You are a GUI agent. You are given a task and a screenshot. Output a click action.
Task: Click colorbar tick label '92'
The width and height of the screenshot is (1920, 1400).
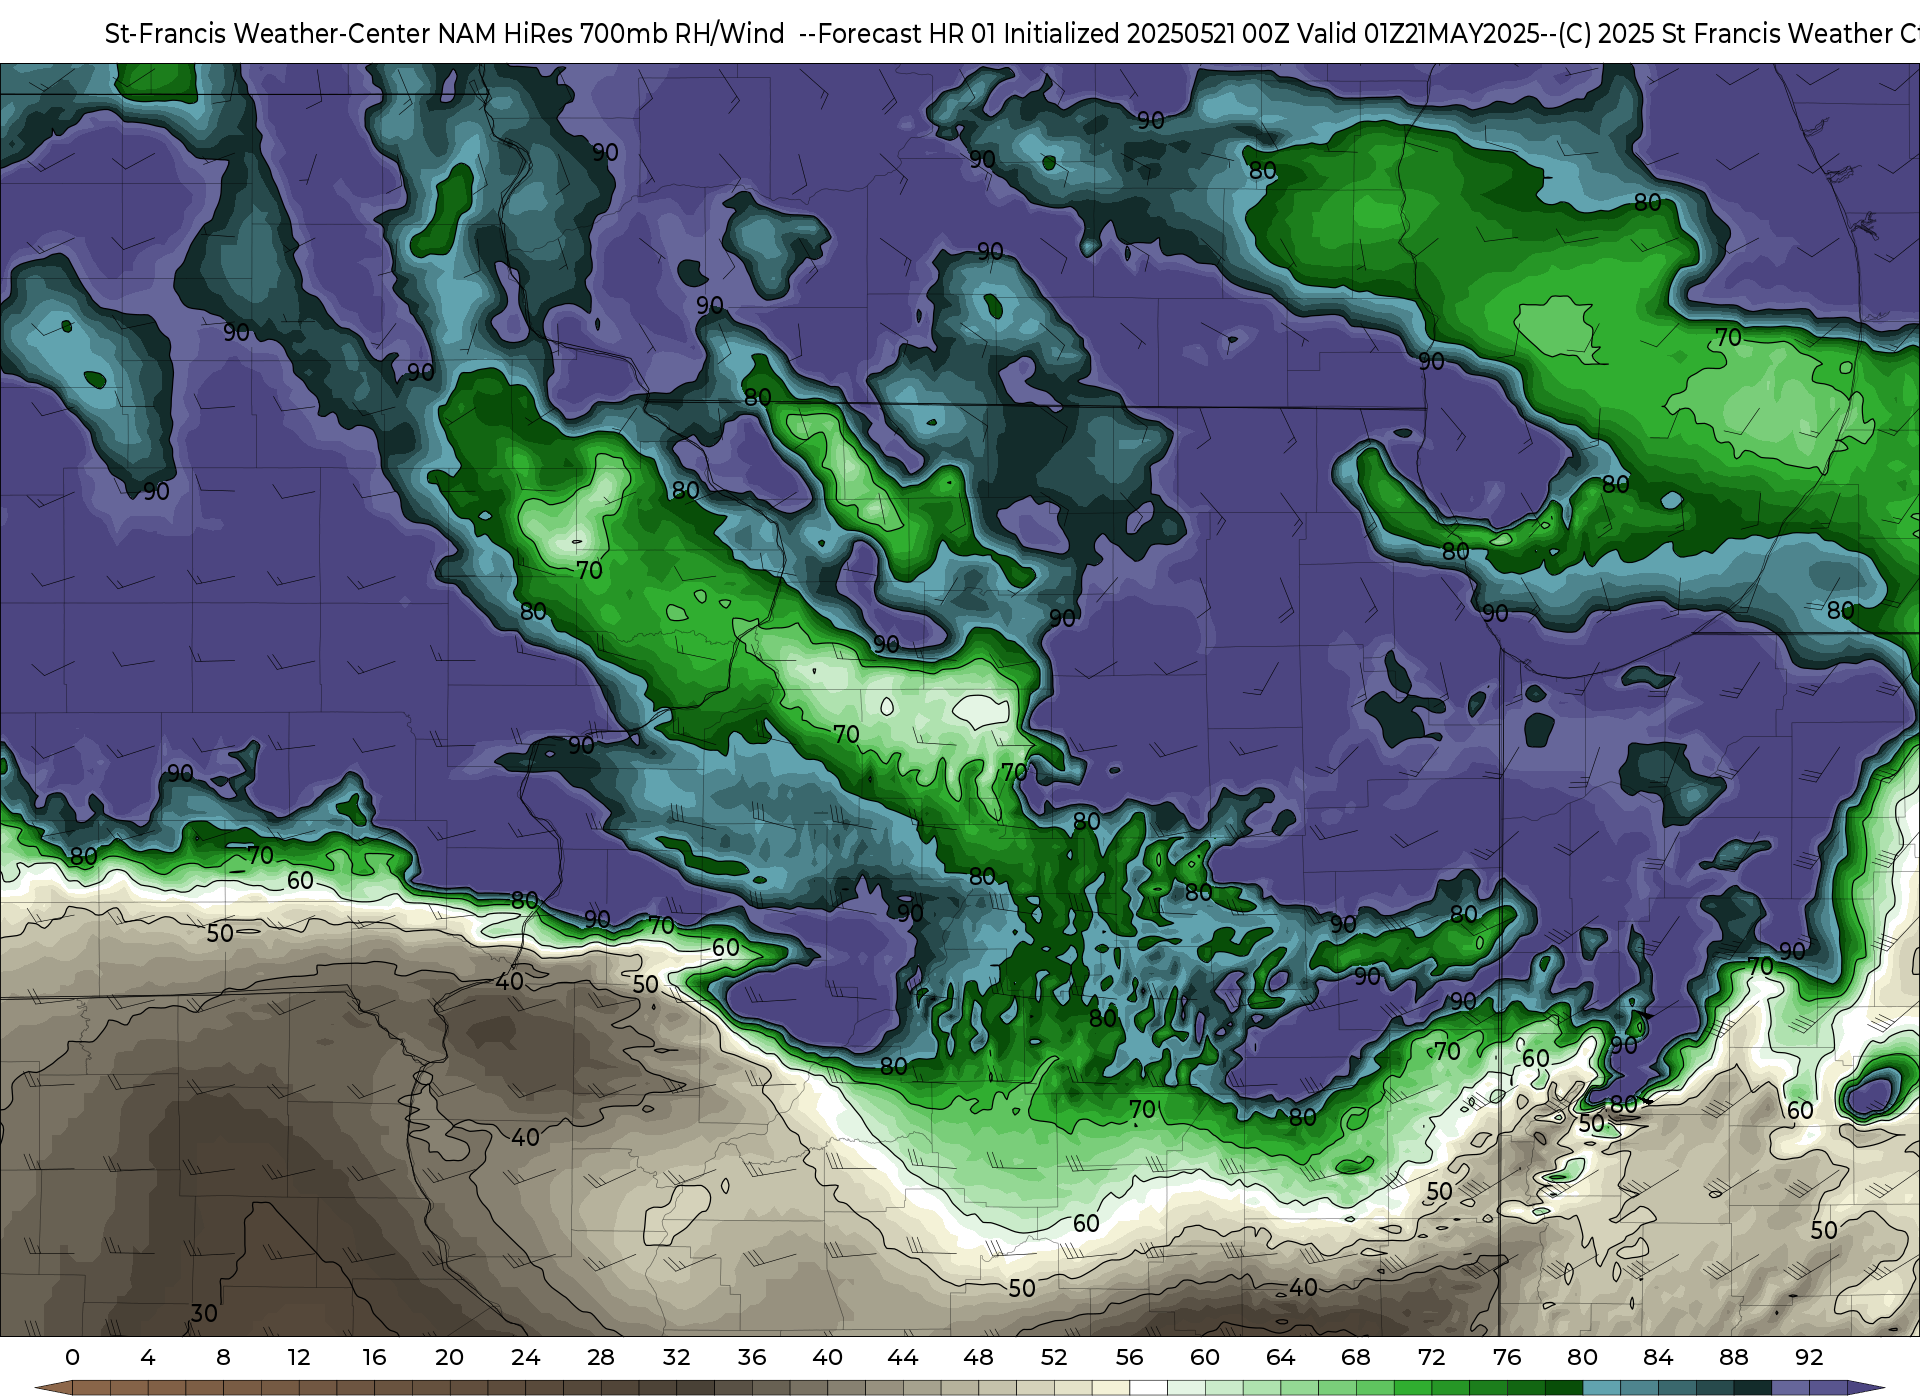click(1809, 1357)
